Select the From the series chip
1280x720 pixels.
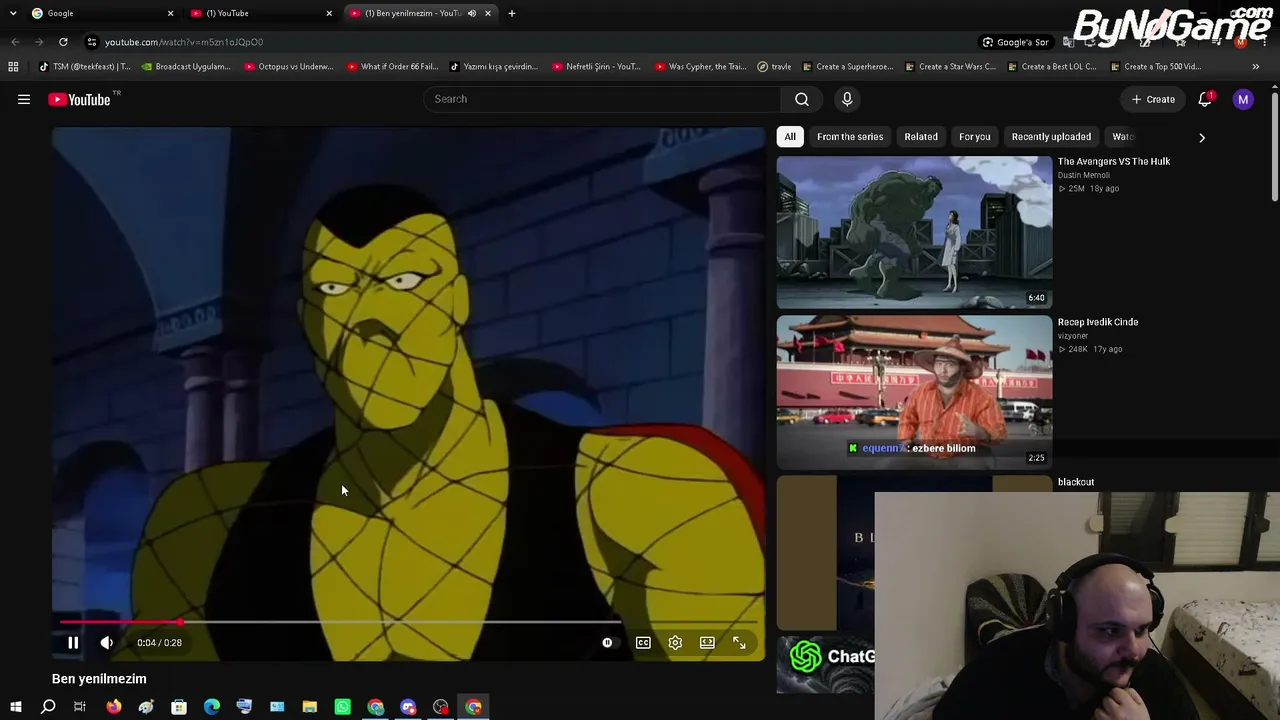pyautogui.click(x=850, y=136)
